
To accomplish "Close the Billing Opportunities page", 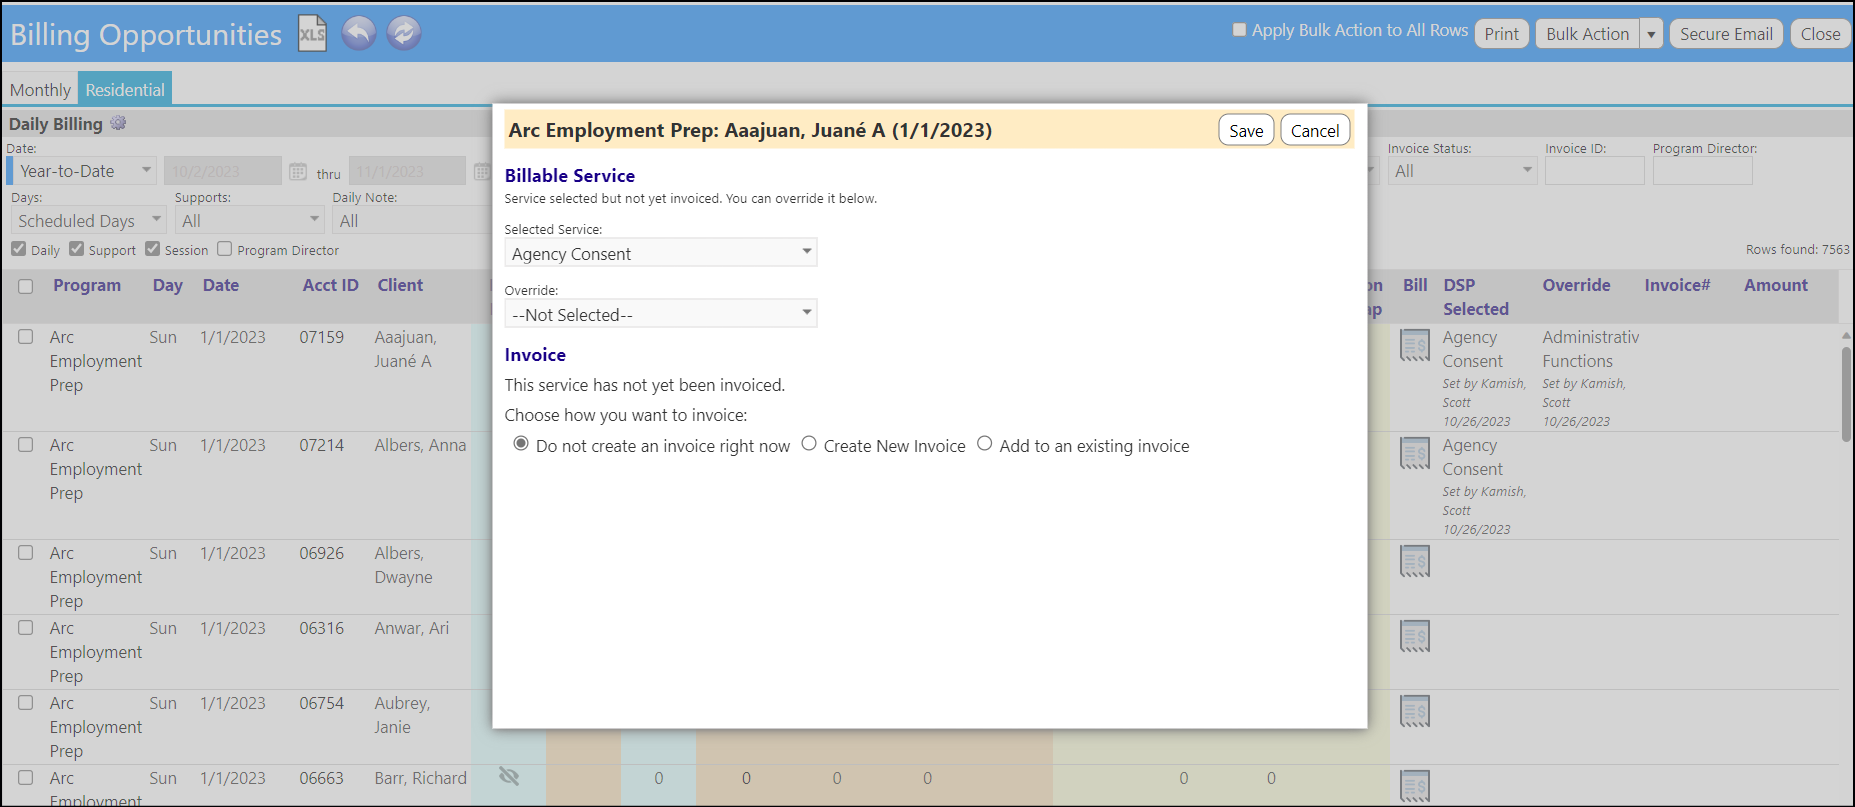I will tap(1820, 34).
